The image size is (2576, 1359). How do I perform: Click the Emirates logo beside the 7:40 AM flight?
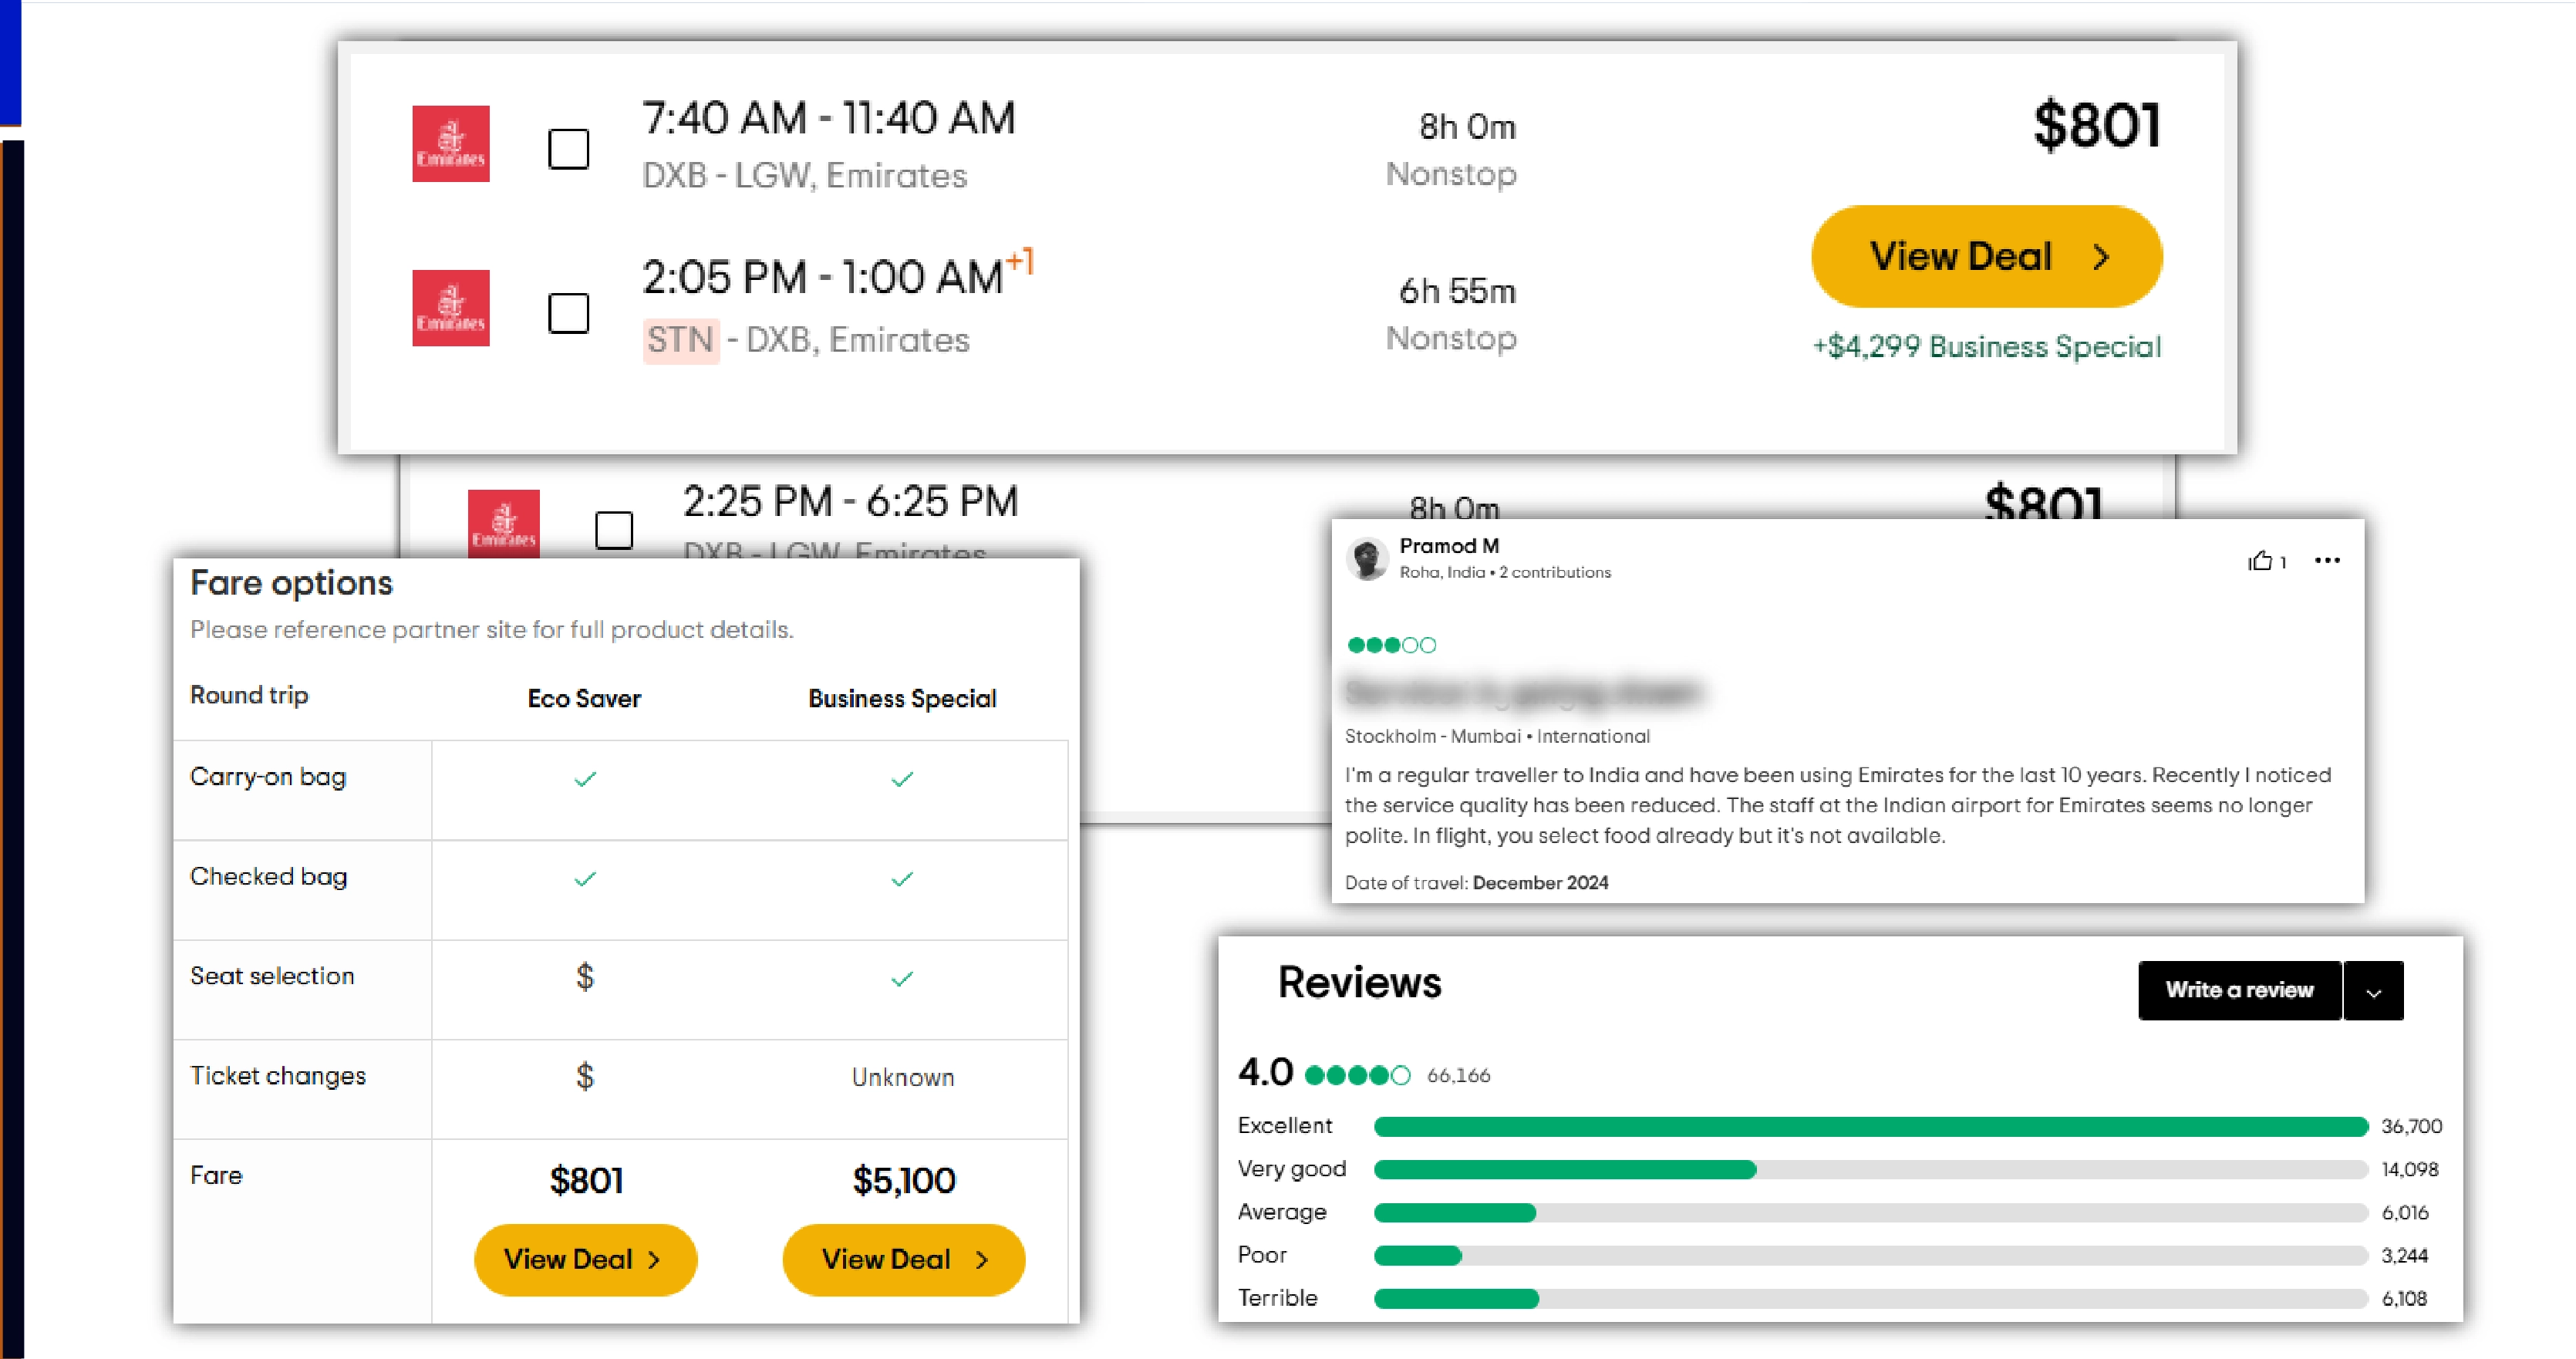(x=451, y=144)
